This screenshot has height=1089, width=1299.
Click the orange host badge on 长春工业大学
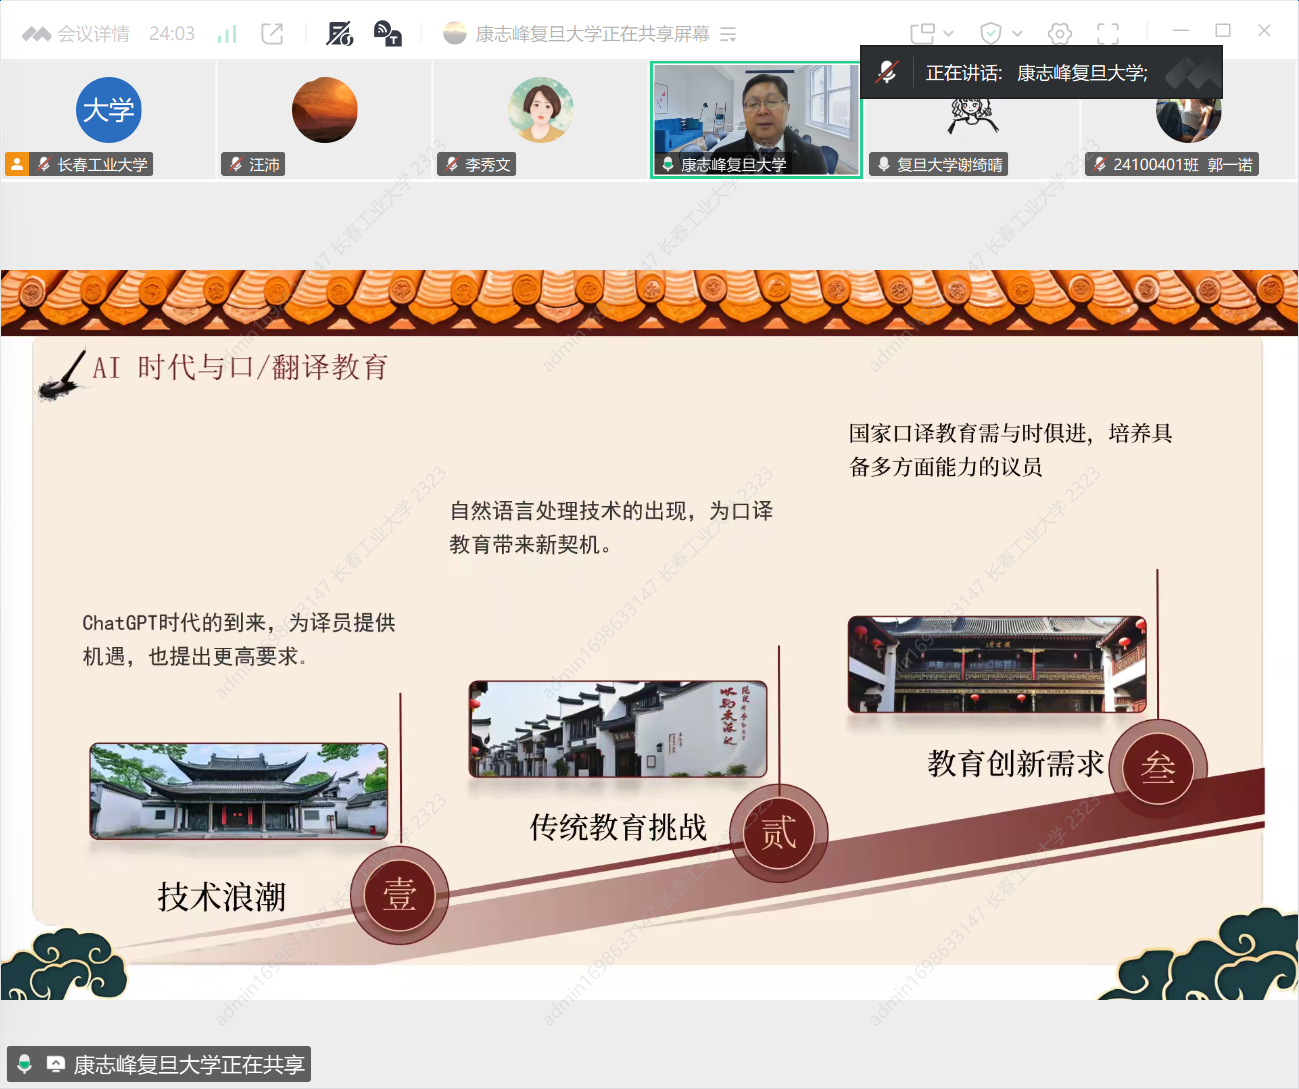point(17,165)
